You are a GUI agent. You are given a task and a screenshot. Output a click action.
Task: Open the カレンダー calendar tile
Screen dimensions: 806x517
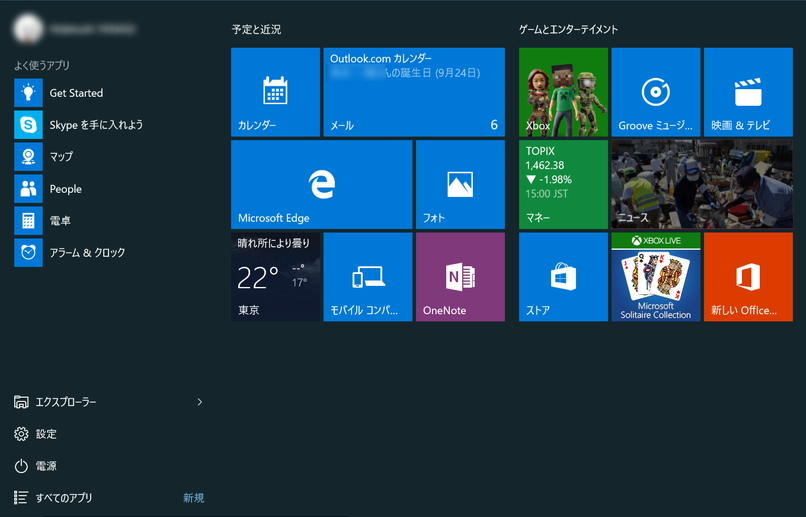275,92
